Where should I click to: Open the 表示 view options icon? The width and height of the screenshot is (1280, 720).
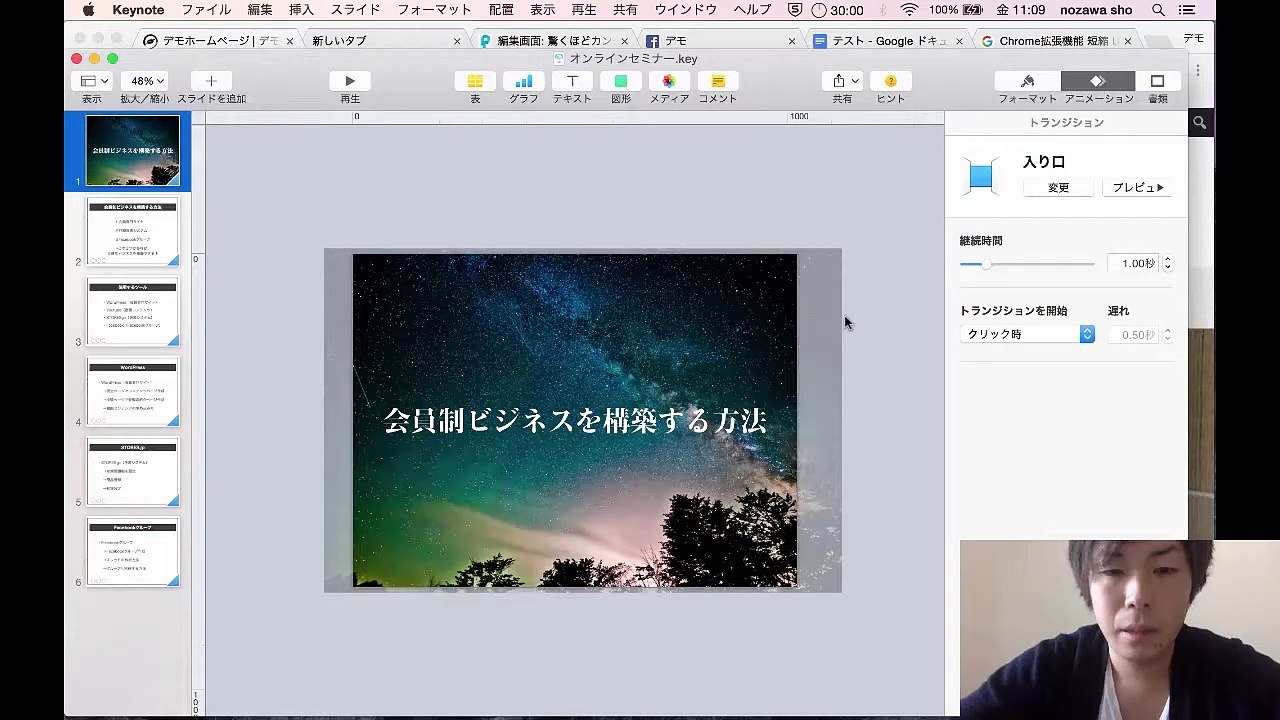coord(94,81)
